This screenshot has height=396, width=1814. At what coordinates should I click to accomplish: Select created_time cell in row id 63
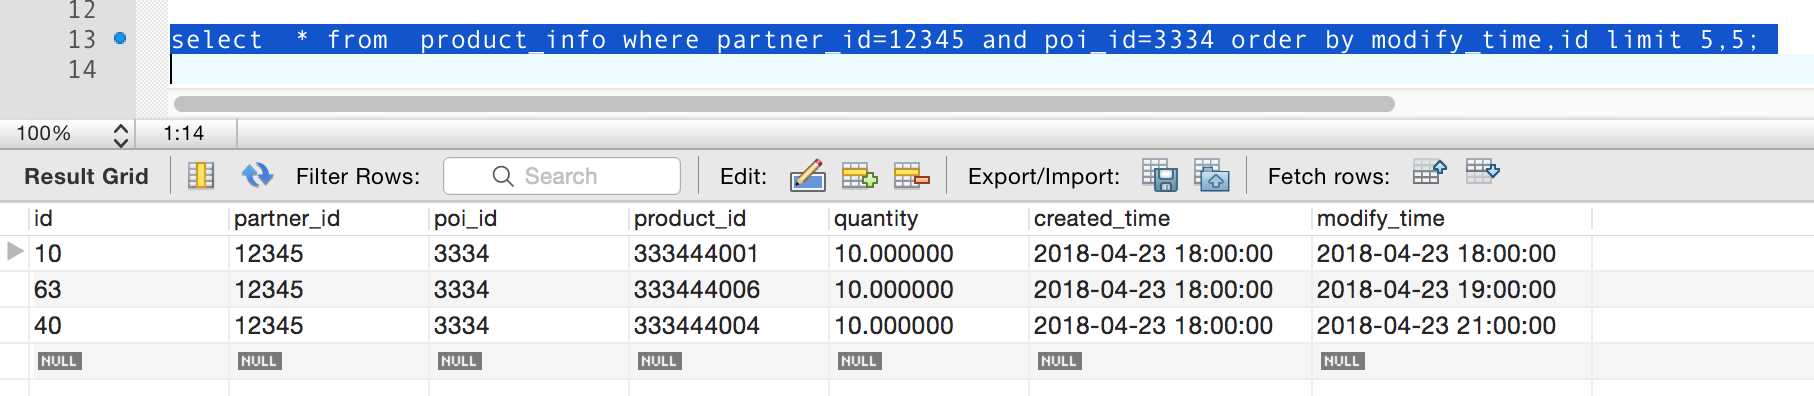(1170, 290)
